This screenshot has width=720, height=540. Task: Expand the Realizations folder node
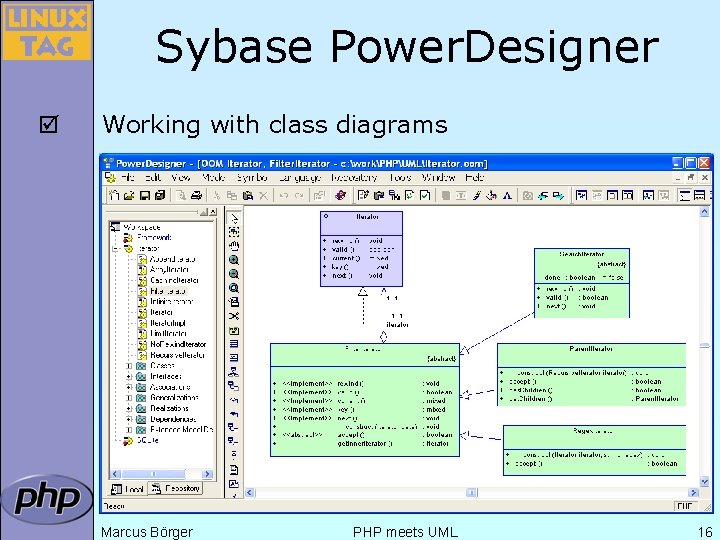pyautogui.click(x=129, y=409)
